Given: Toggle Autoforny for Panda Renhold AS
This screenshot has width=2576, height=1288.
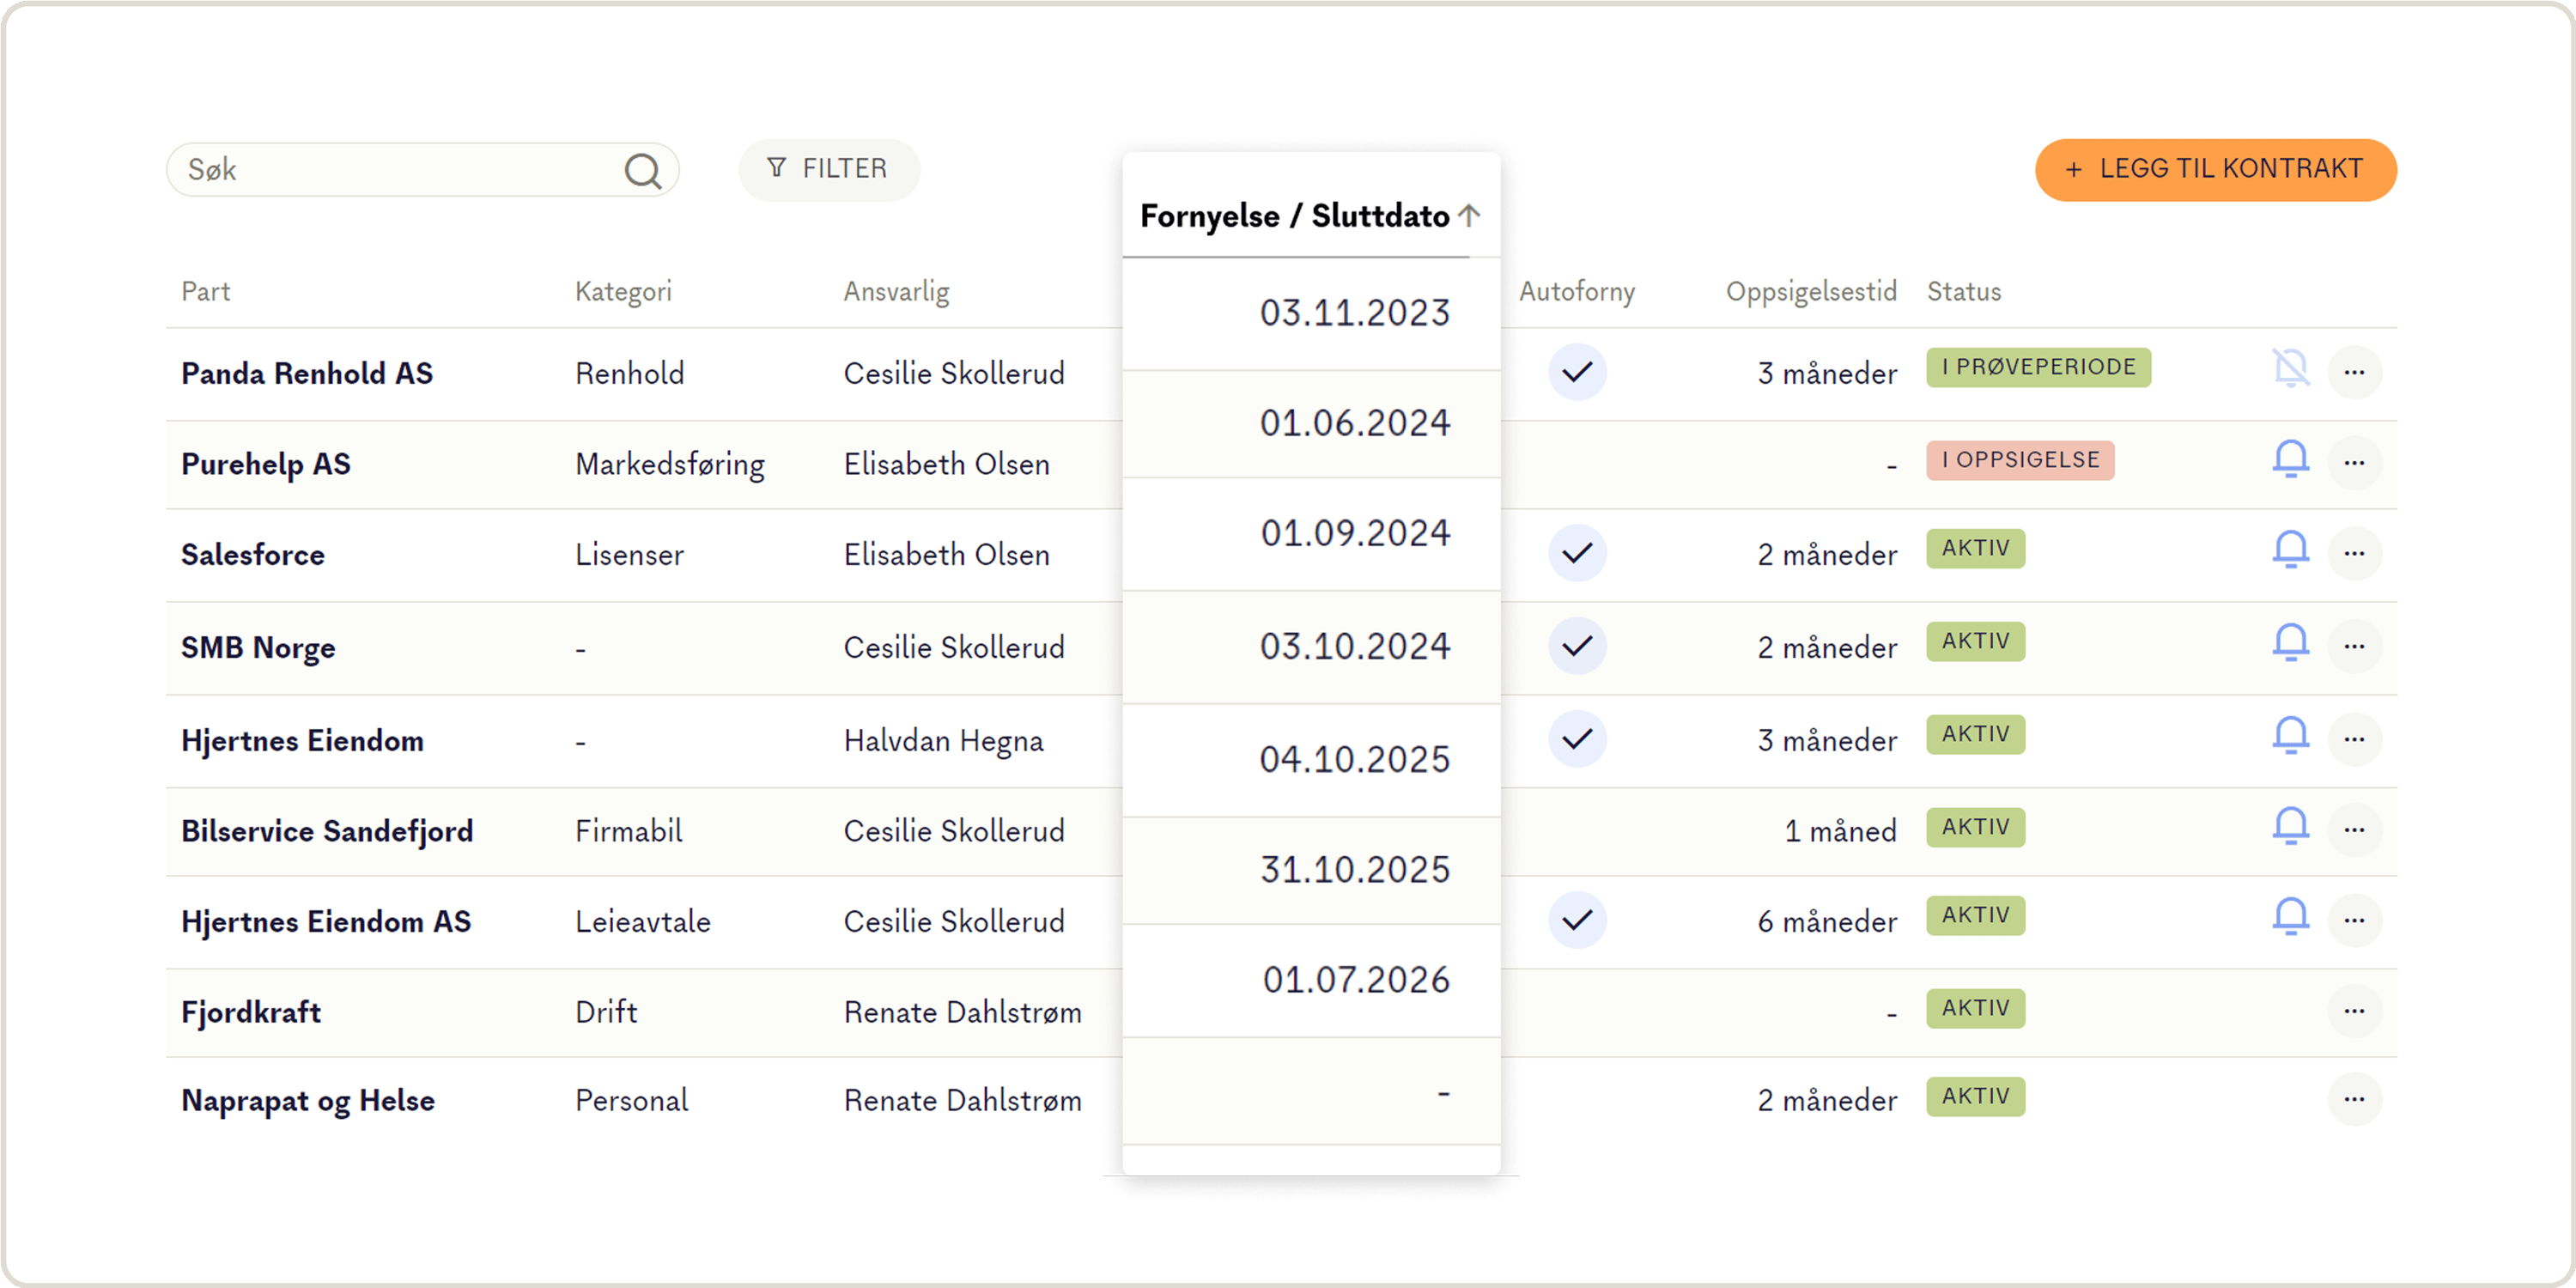Looking at the screenshot, I should click(x=1577, y=371).
